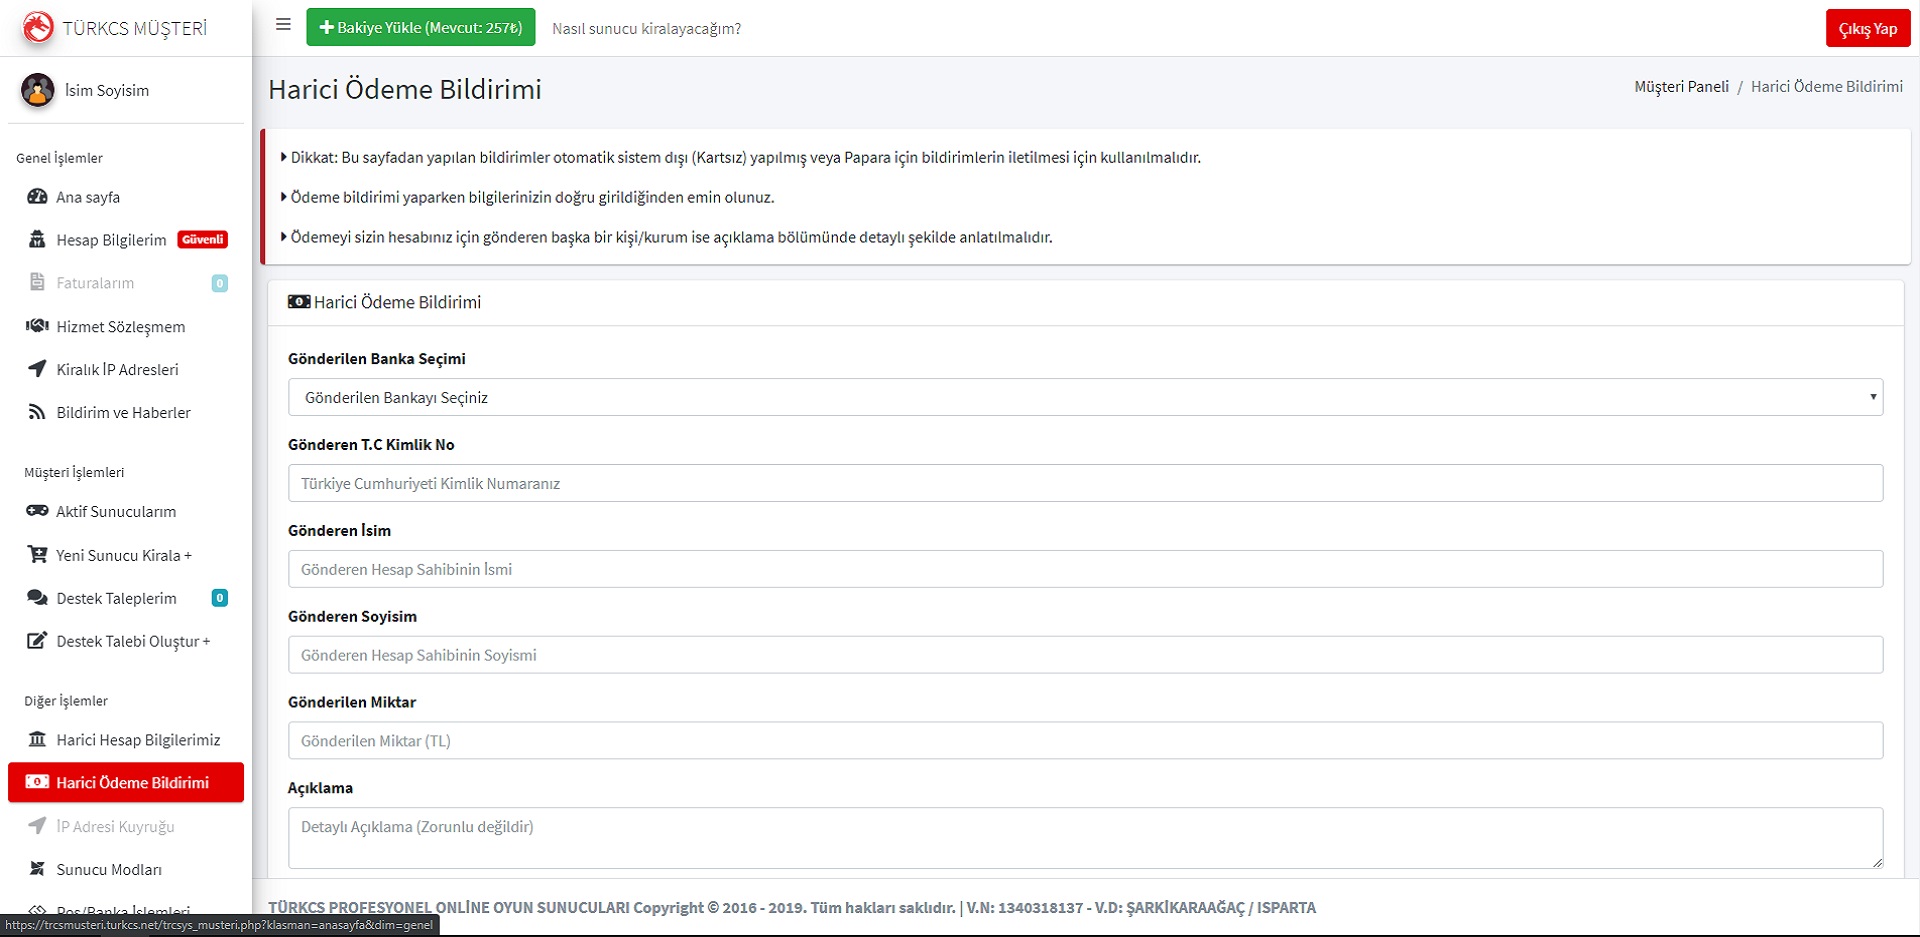Log out with the Çıkış Yap button
The width and height of the screenshot is (1920, 937).
coord(1867,28)
